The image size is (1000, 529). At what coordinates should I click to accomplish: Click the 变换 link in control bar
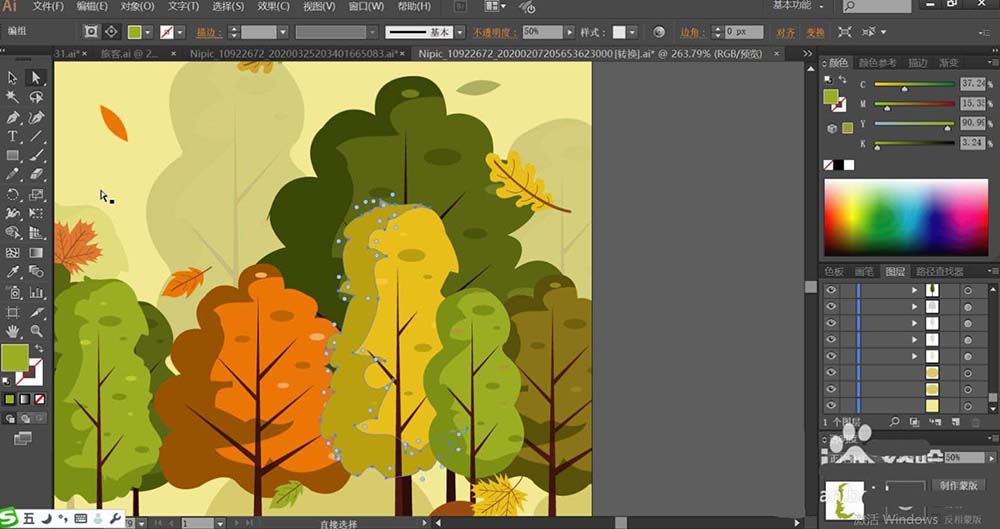click(816, 32)
